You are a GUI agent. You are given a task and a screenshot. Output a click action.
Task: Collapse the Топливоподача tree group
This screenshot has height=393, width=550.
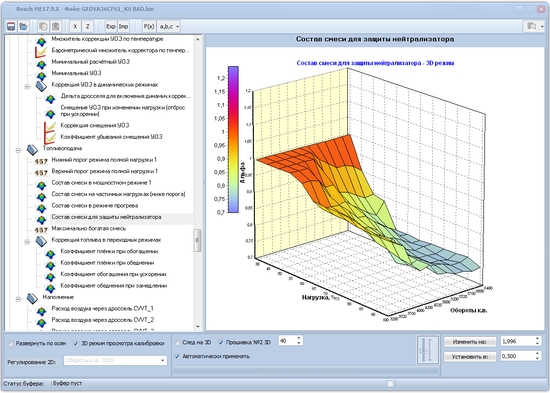(x=18, y=151)
